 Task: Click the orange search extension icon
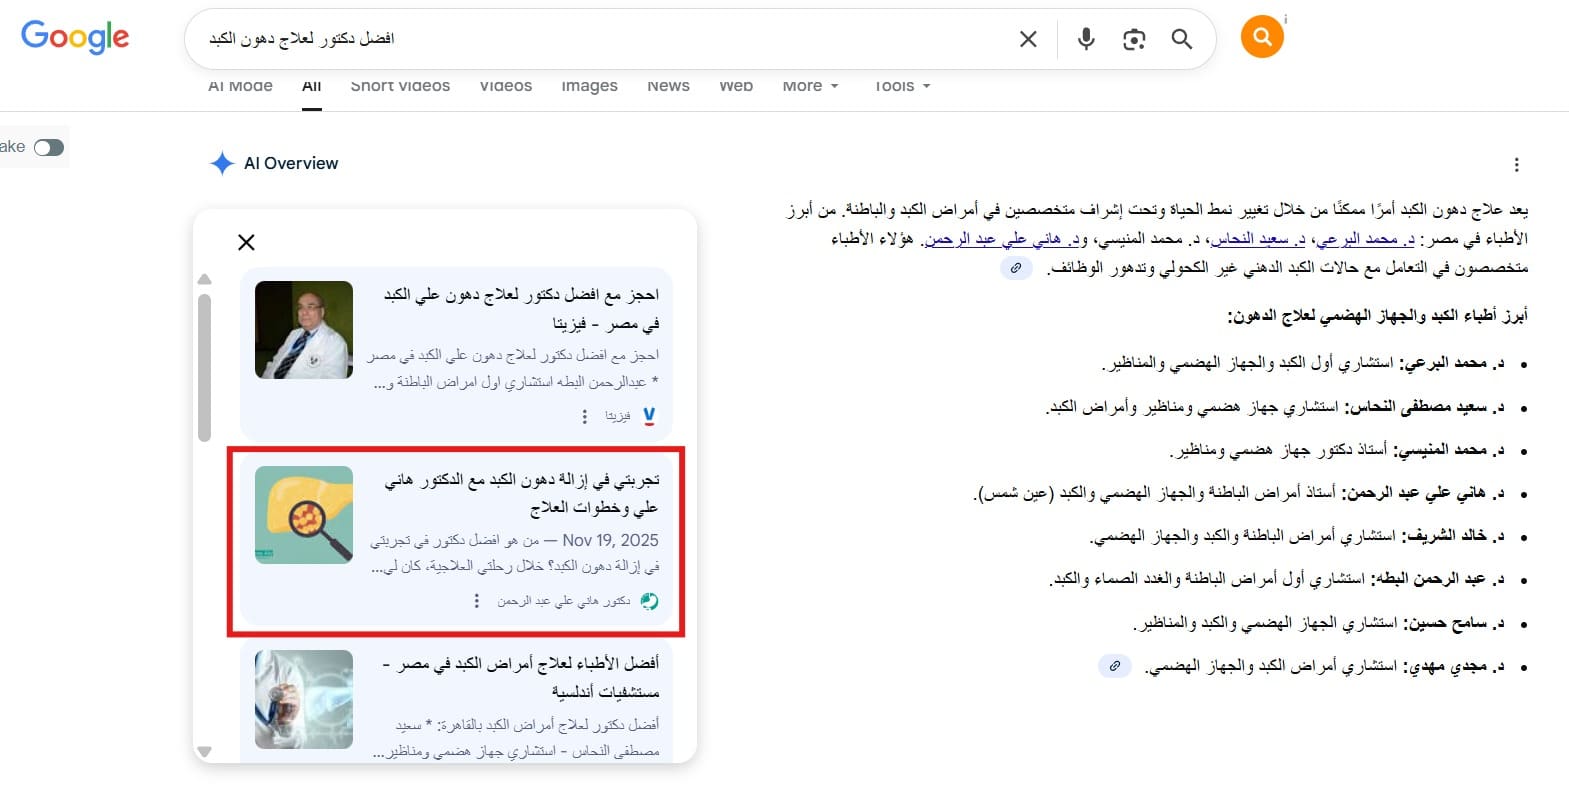(x=1261, y=37)
